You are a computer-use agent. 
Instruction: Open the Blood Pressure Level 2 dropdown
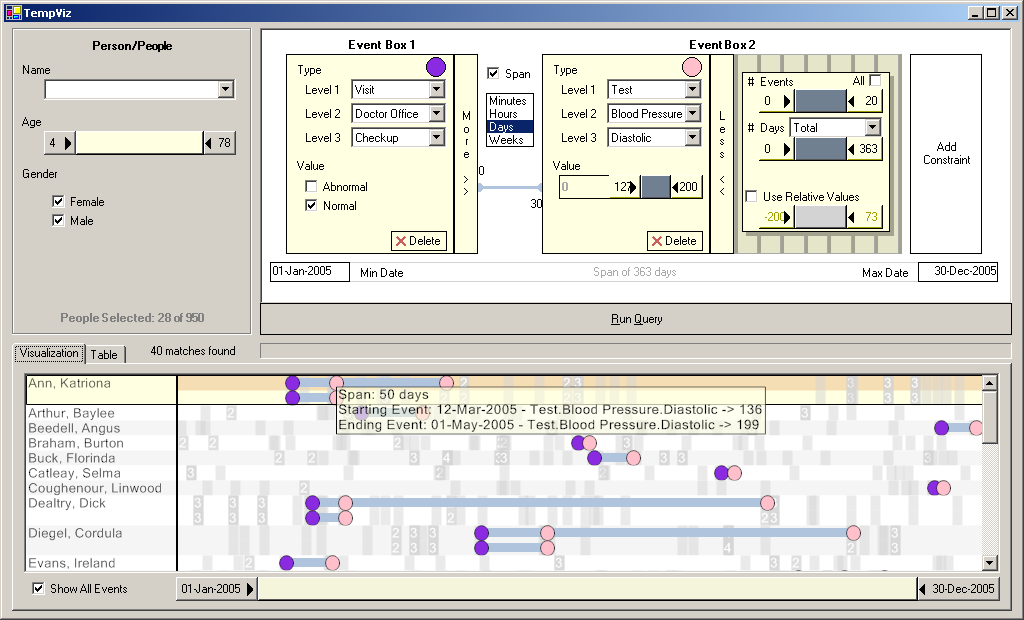click(x=693, y=114)
